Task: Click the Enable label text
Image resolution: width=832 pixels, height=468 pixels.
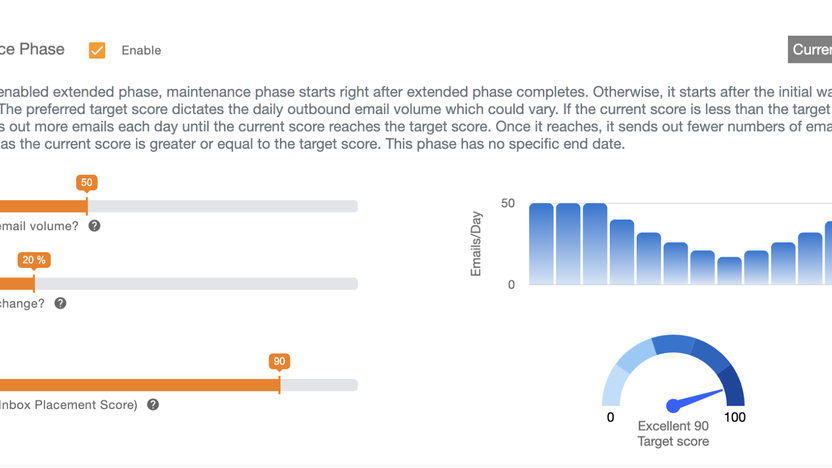Action: pyautogui.click(x=141, y=50)
